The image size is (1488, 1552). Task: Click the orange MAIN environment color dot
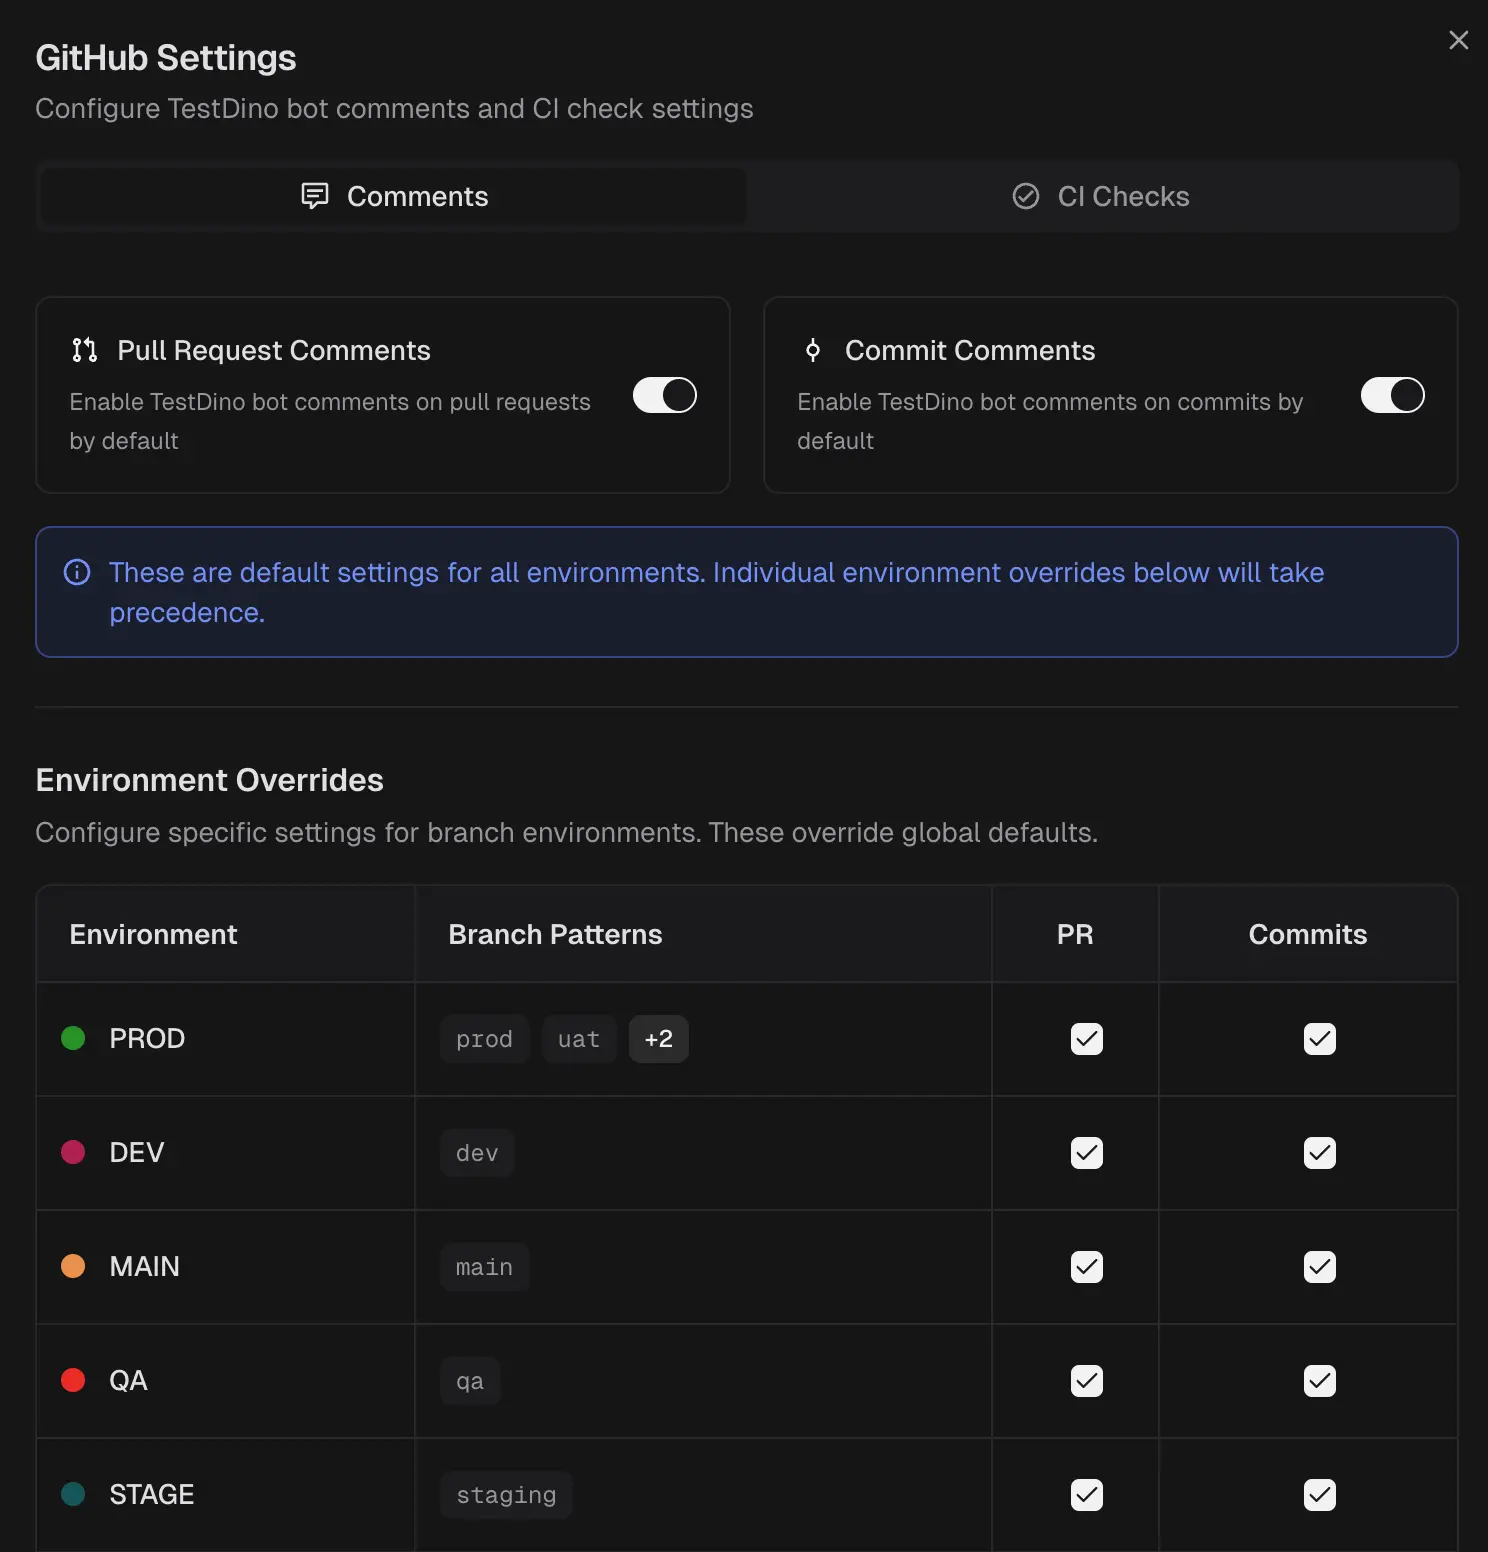(73, 1266)
